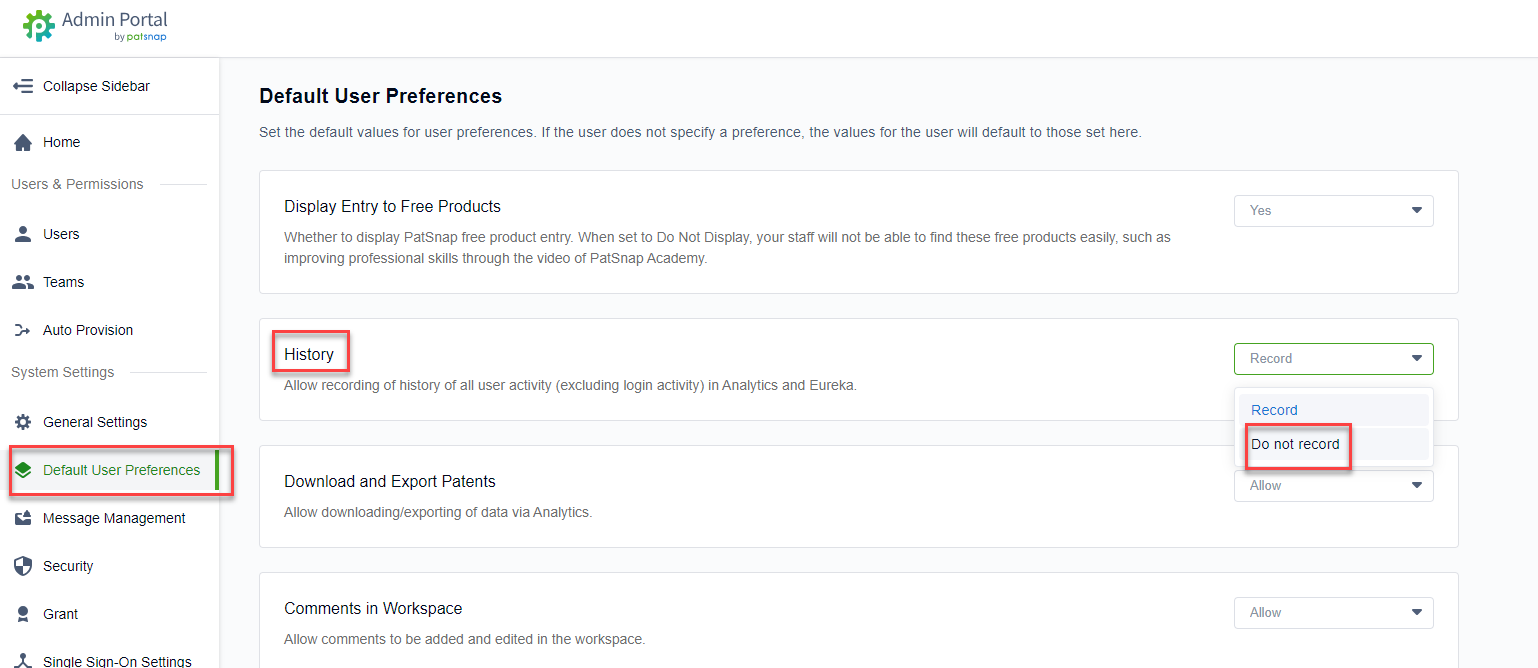
Task: Click the Collapse Sidebar arrow icon
Action: 23,86
